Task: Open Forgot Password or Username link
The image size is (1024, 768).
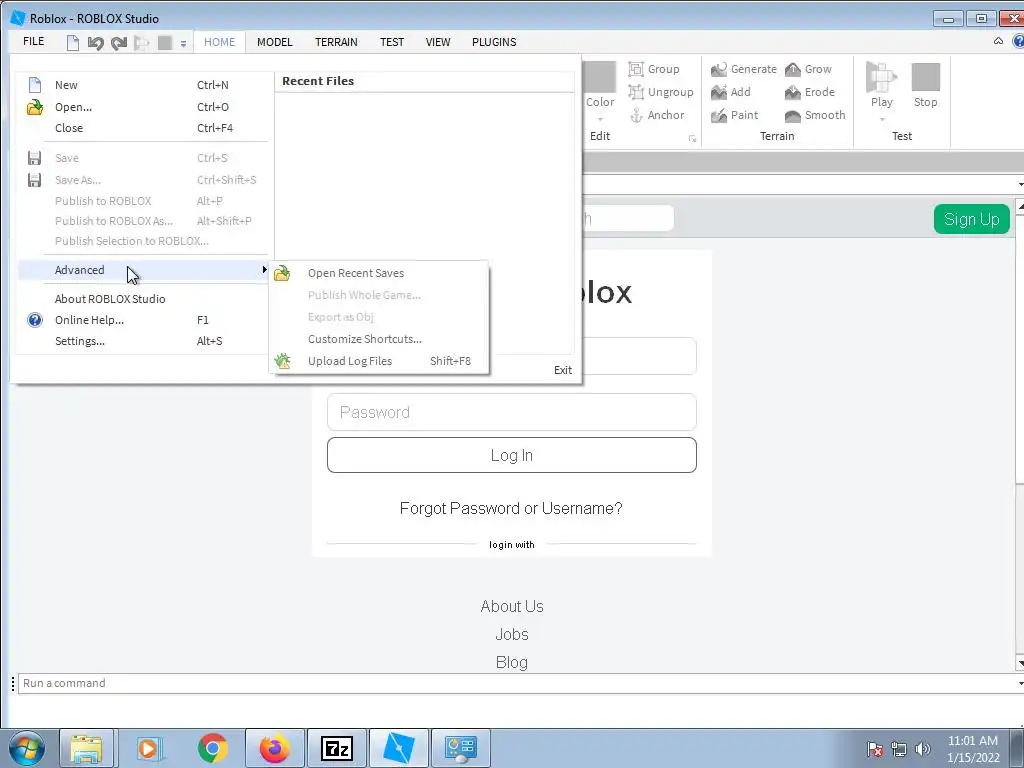Action: click(x=511, y=508)
